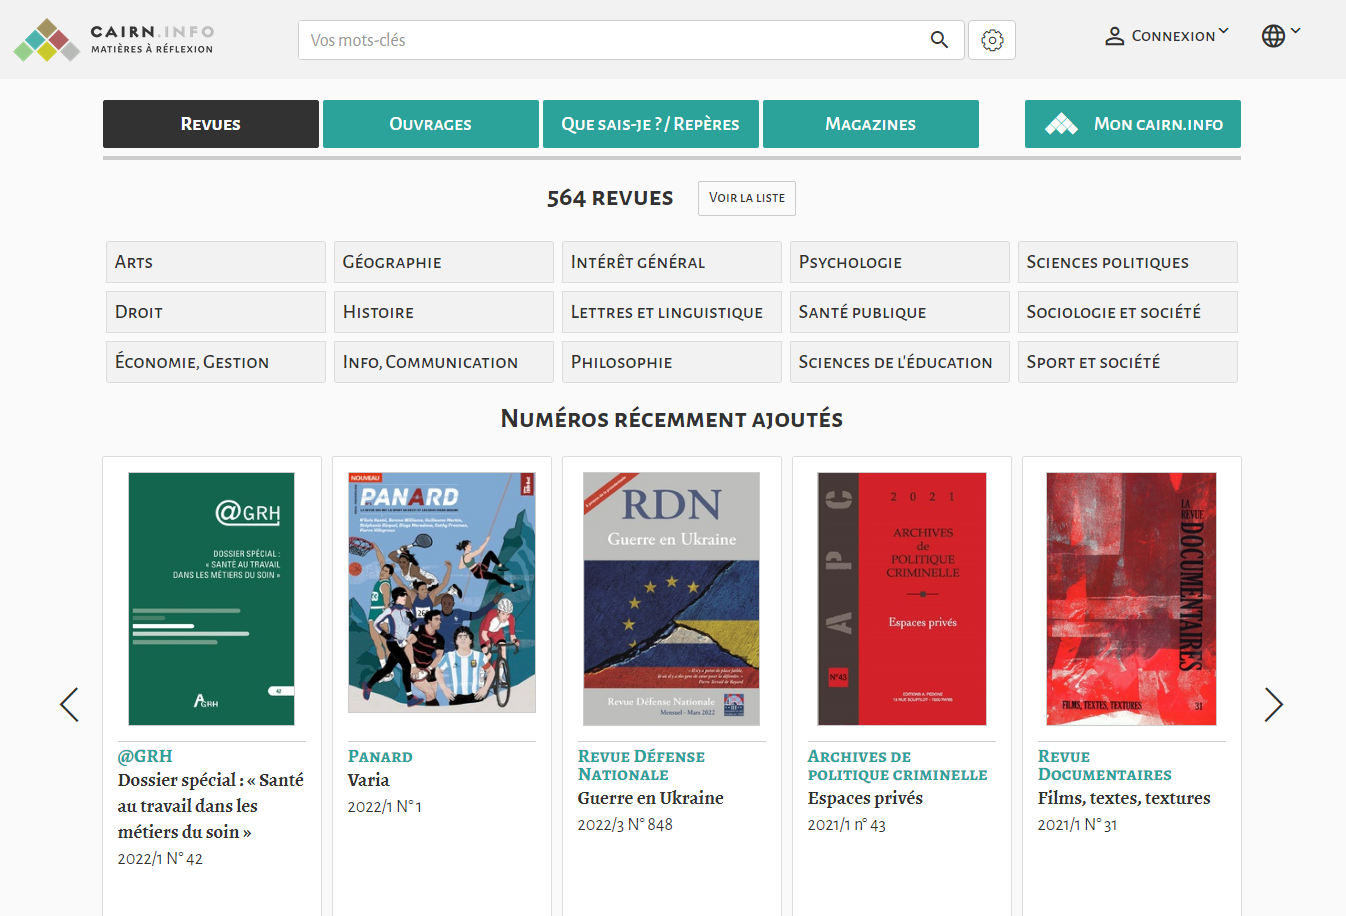Screen dimensions: 1346x916
Task: Open the Philosophie category
Action: (x=671, y=362)
